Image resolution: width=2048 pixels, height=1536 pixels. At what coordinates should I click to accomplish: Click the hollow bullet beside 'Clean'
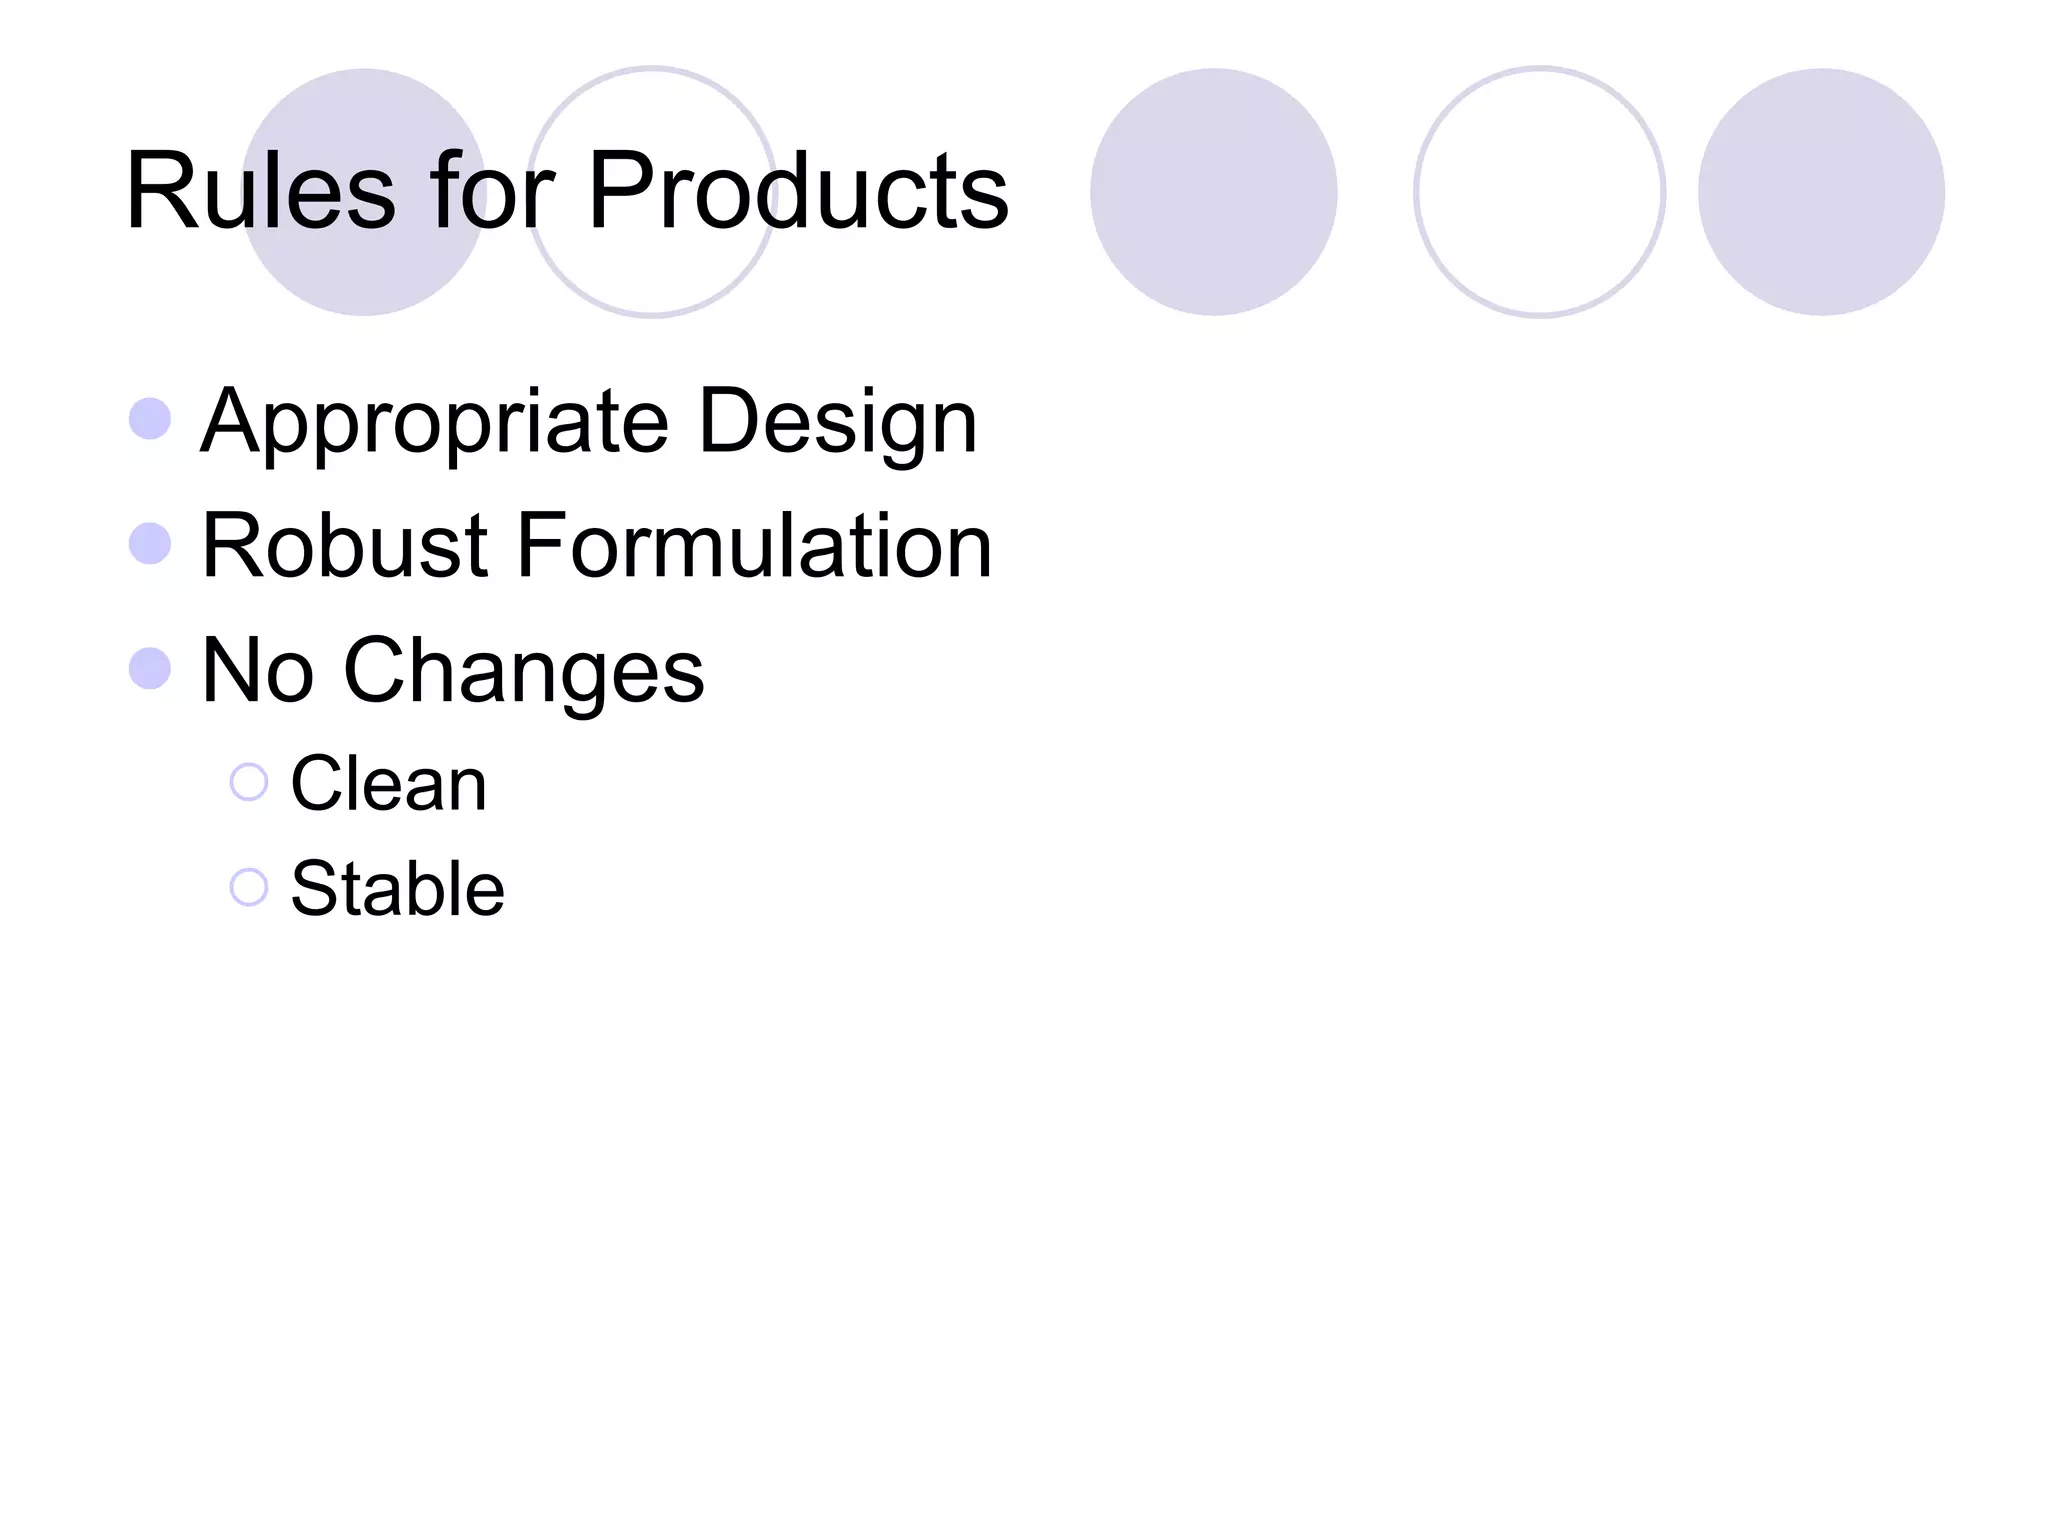pyautogui.click(x=249, y=782)
